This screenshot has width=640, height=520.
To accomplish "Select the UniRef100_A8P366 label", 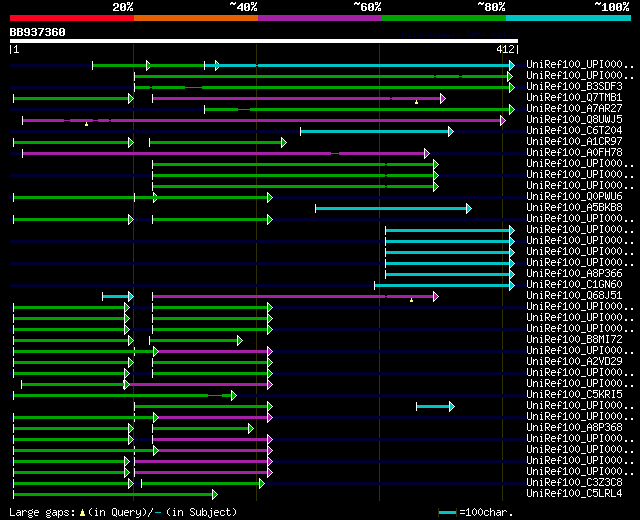I will coord(574,273).
